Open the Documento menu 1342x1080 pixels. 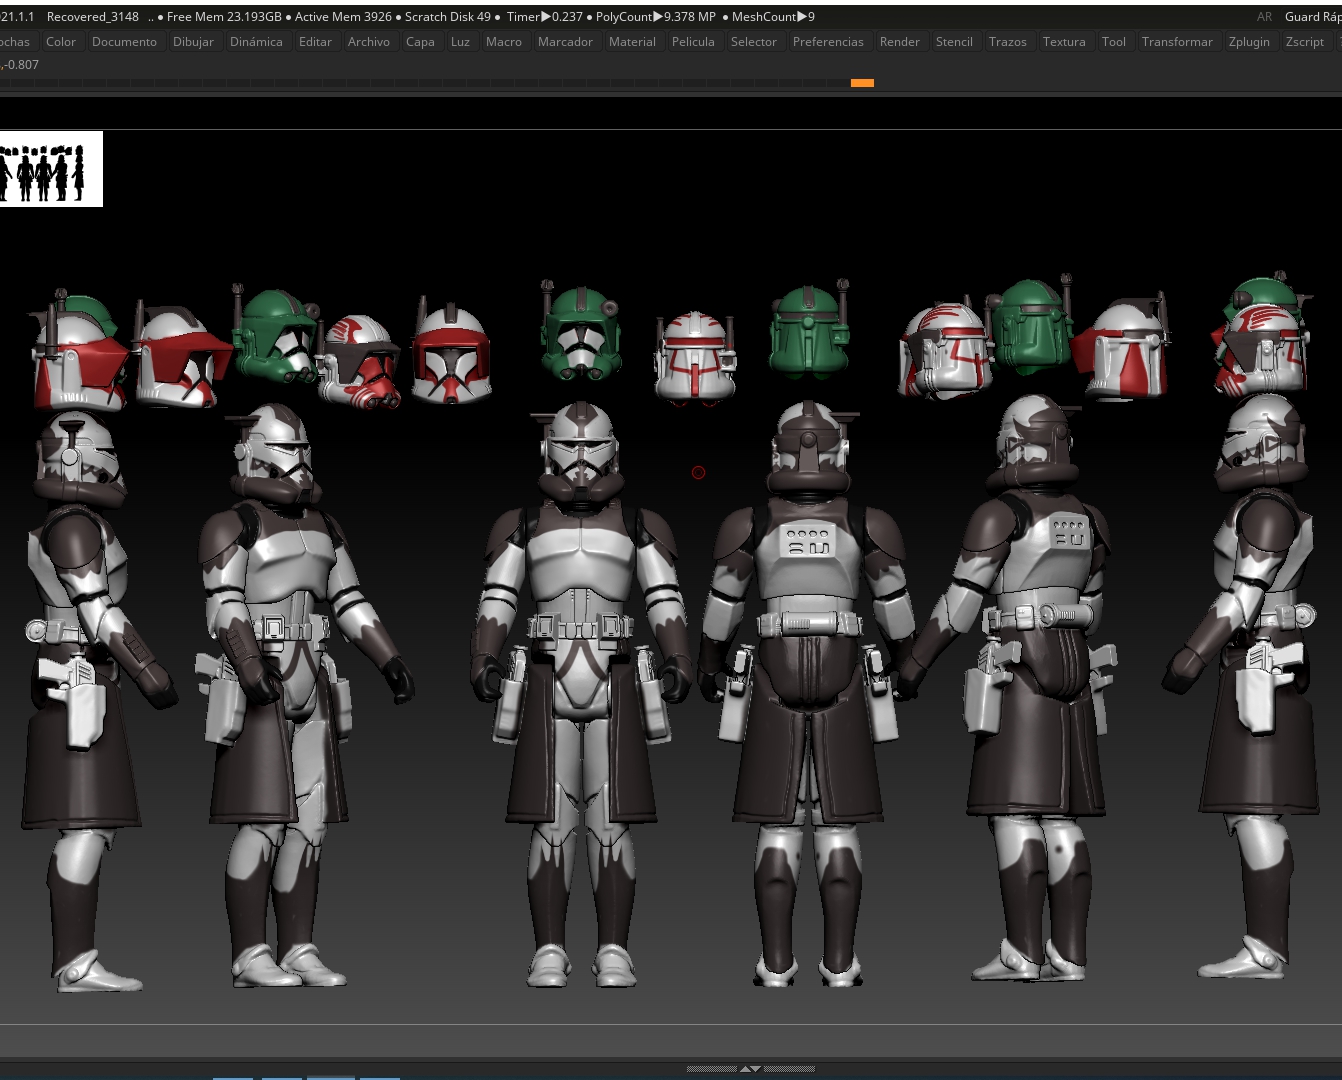coord(124,42)
